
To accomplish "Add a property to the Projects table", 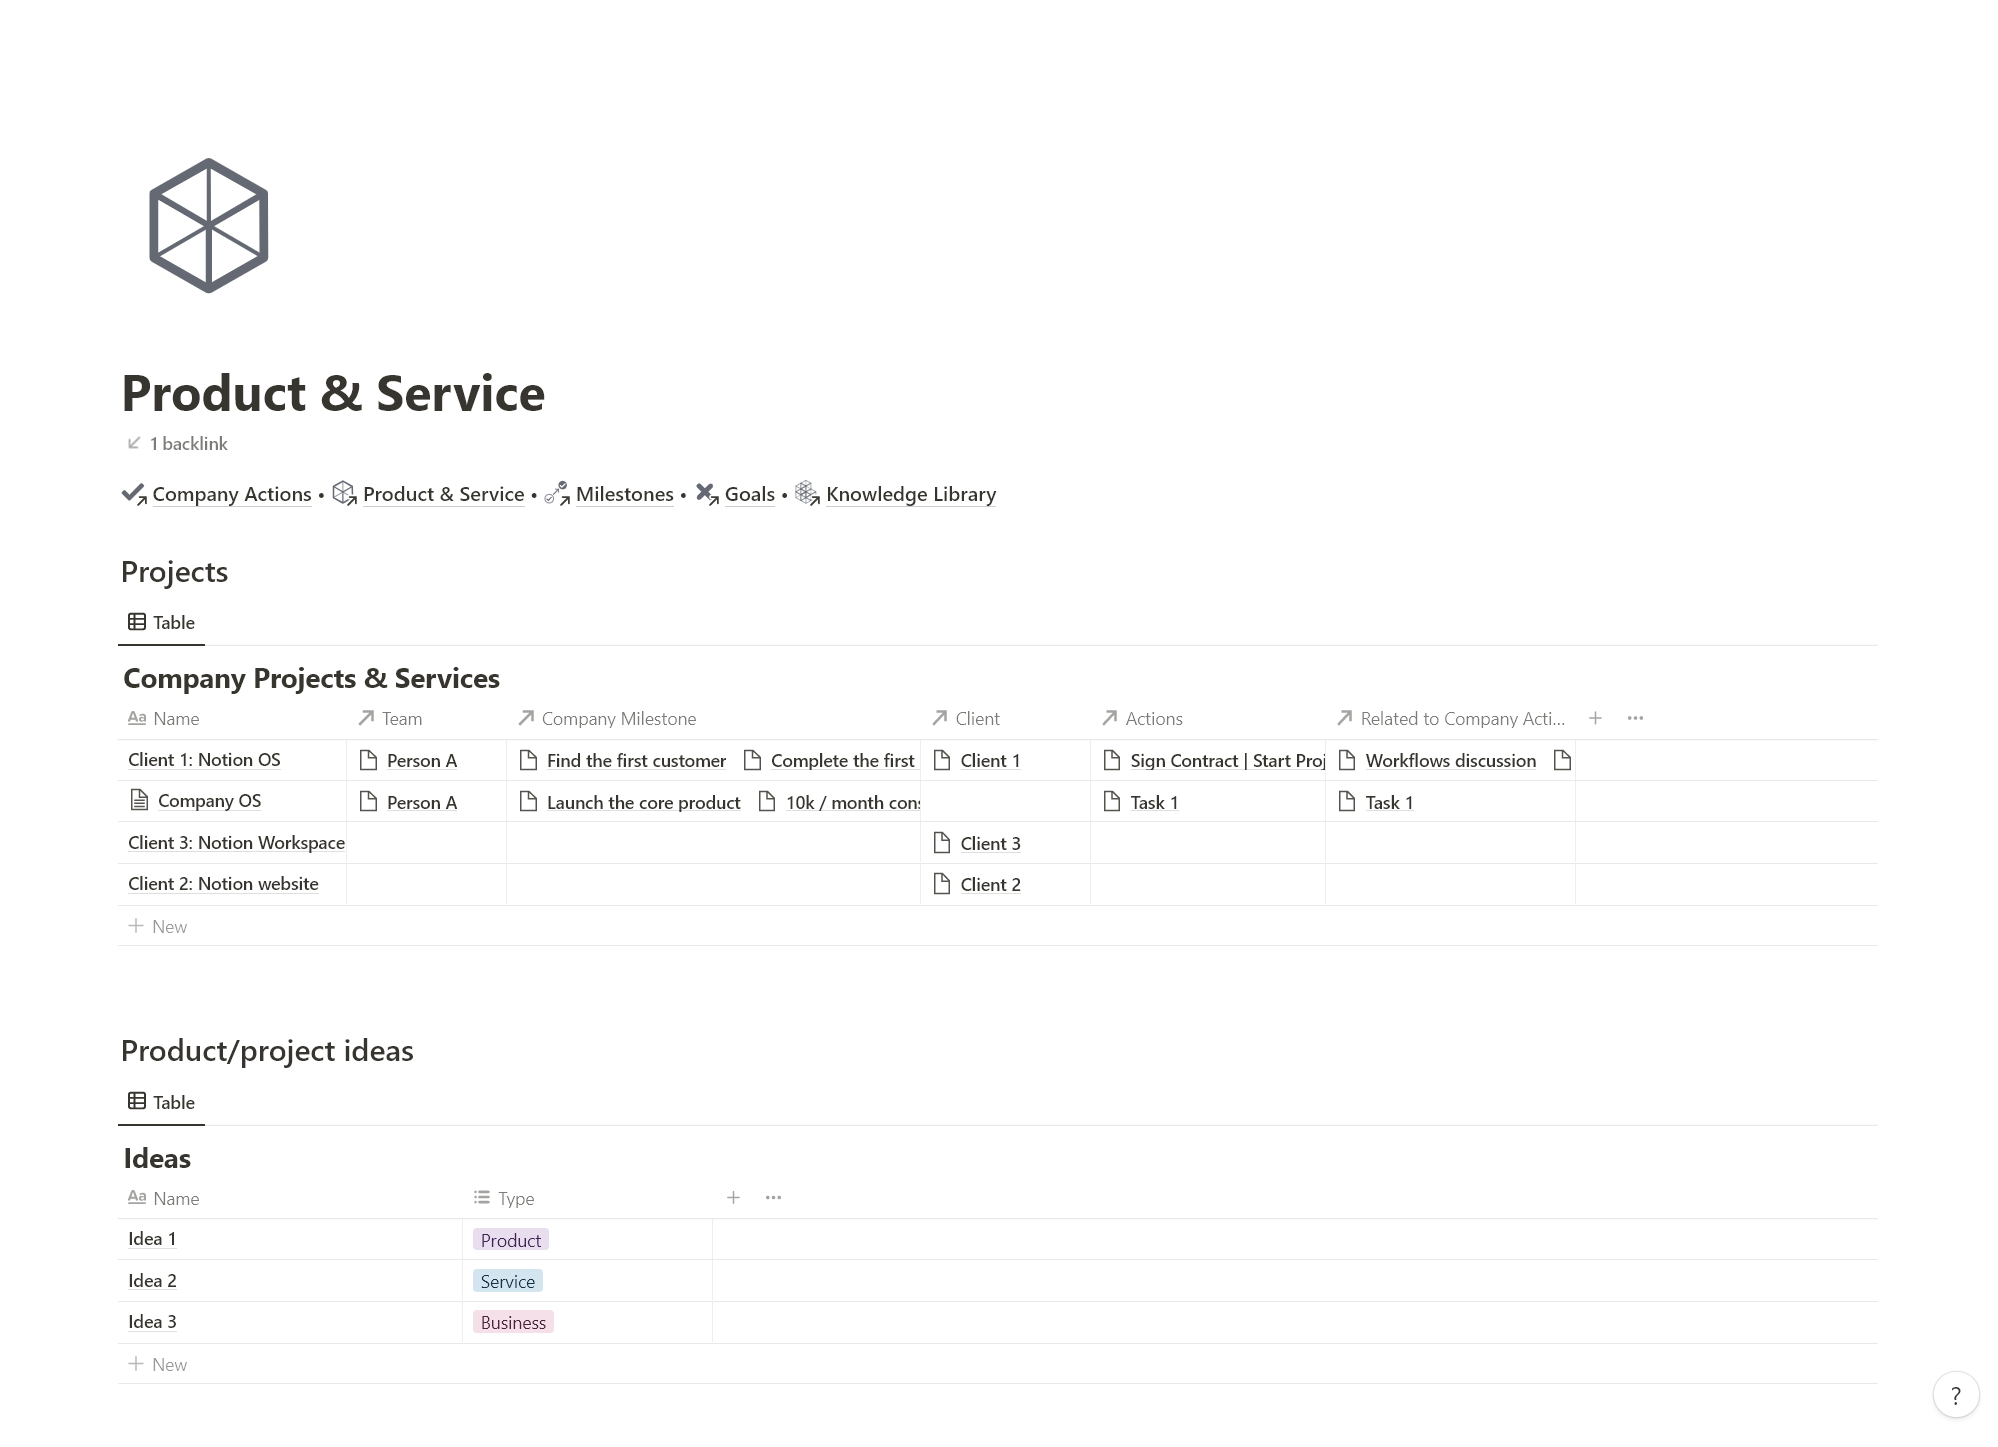I will tap(1595, 718).
